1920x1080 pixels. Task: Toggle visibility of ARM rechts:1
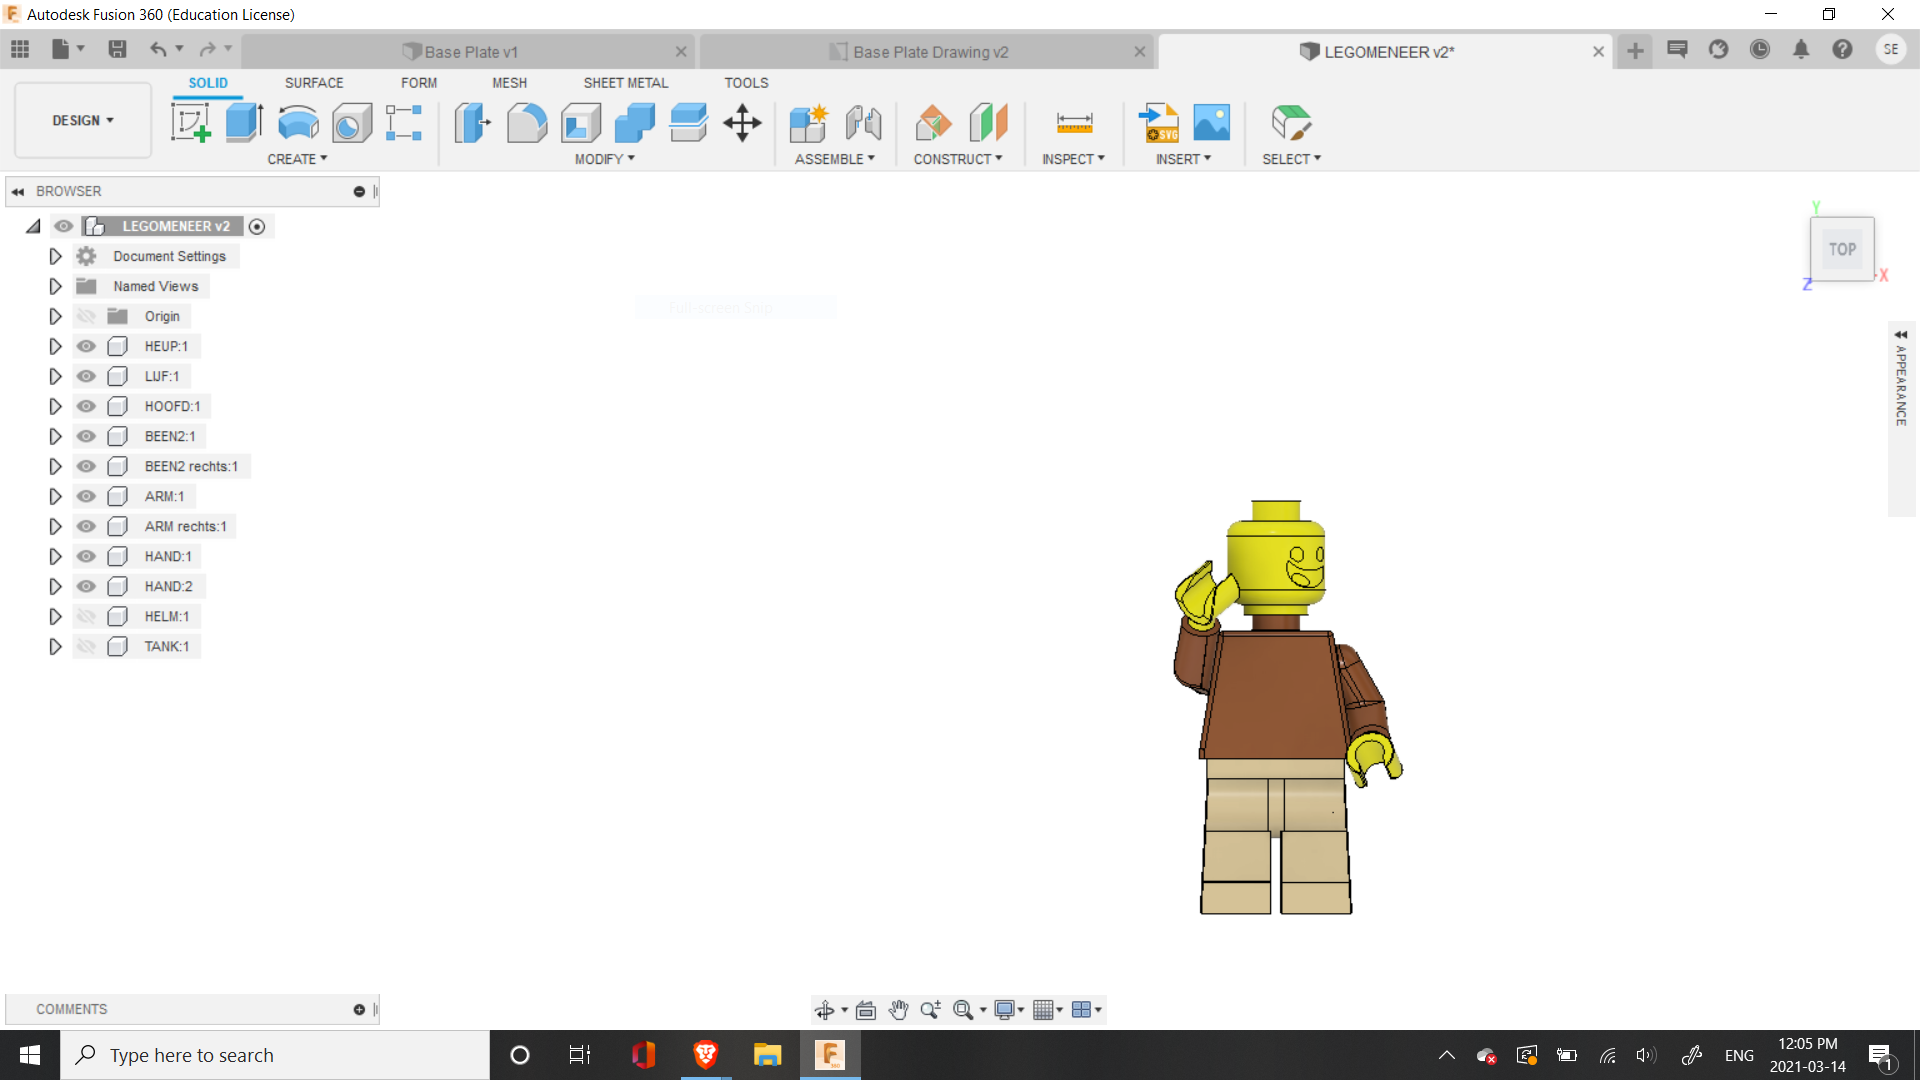pyautogui.click(x=86, y=526)
